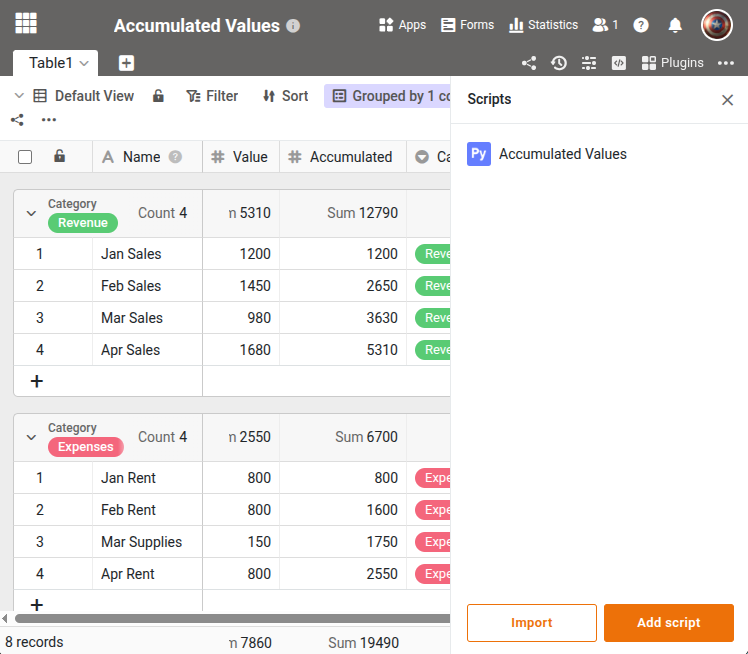Expand the views list chevron

[19, 96]
